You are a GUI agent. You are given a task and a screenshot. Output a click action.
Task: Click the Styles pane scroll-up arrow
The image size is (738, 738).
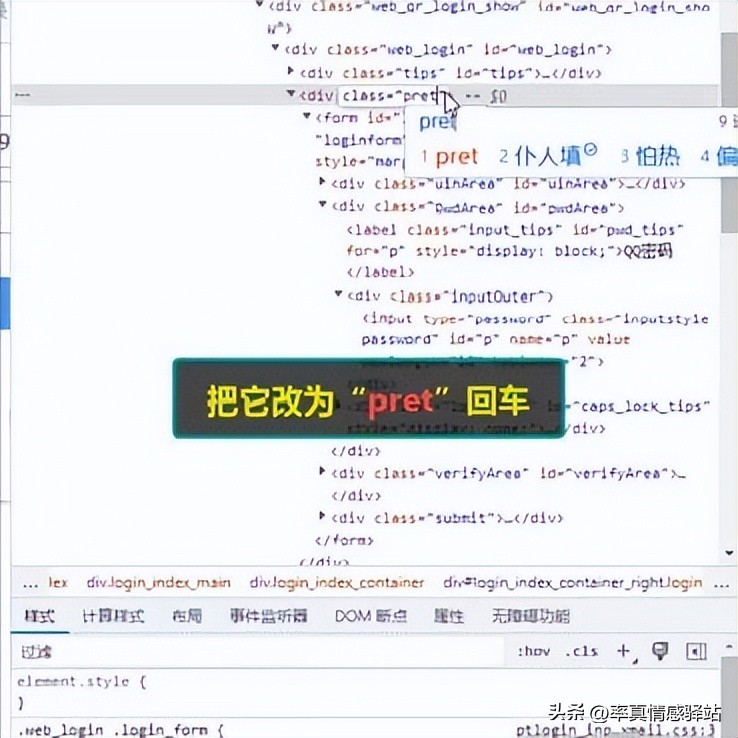tap(729, 648)
